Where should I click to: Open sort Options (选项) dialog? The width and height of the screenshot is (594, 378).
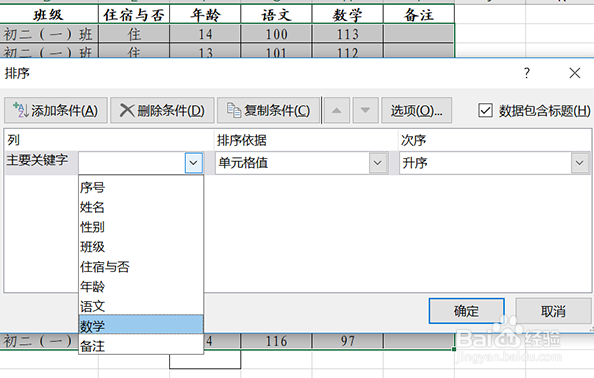416,111
